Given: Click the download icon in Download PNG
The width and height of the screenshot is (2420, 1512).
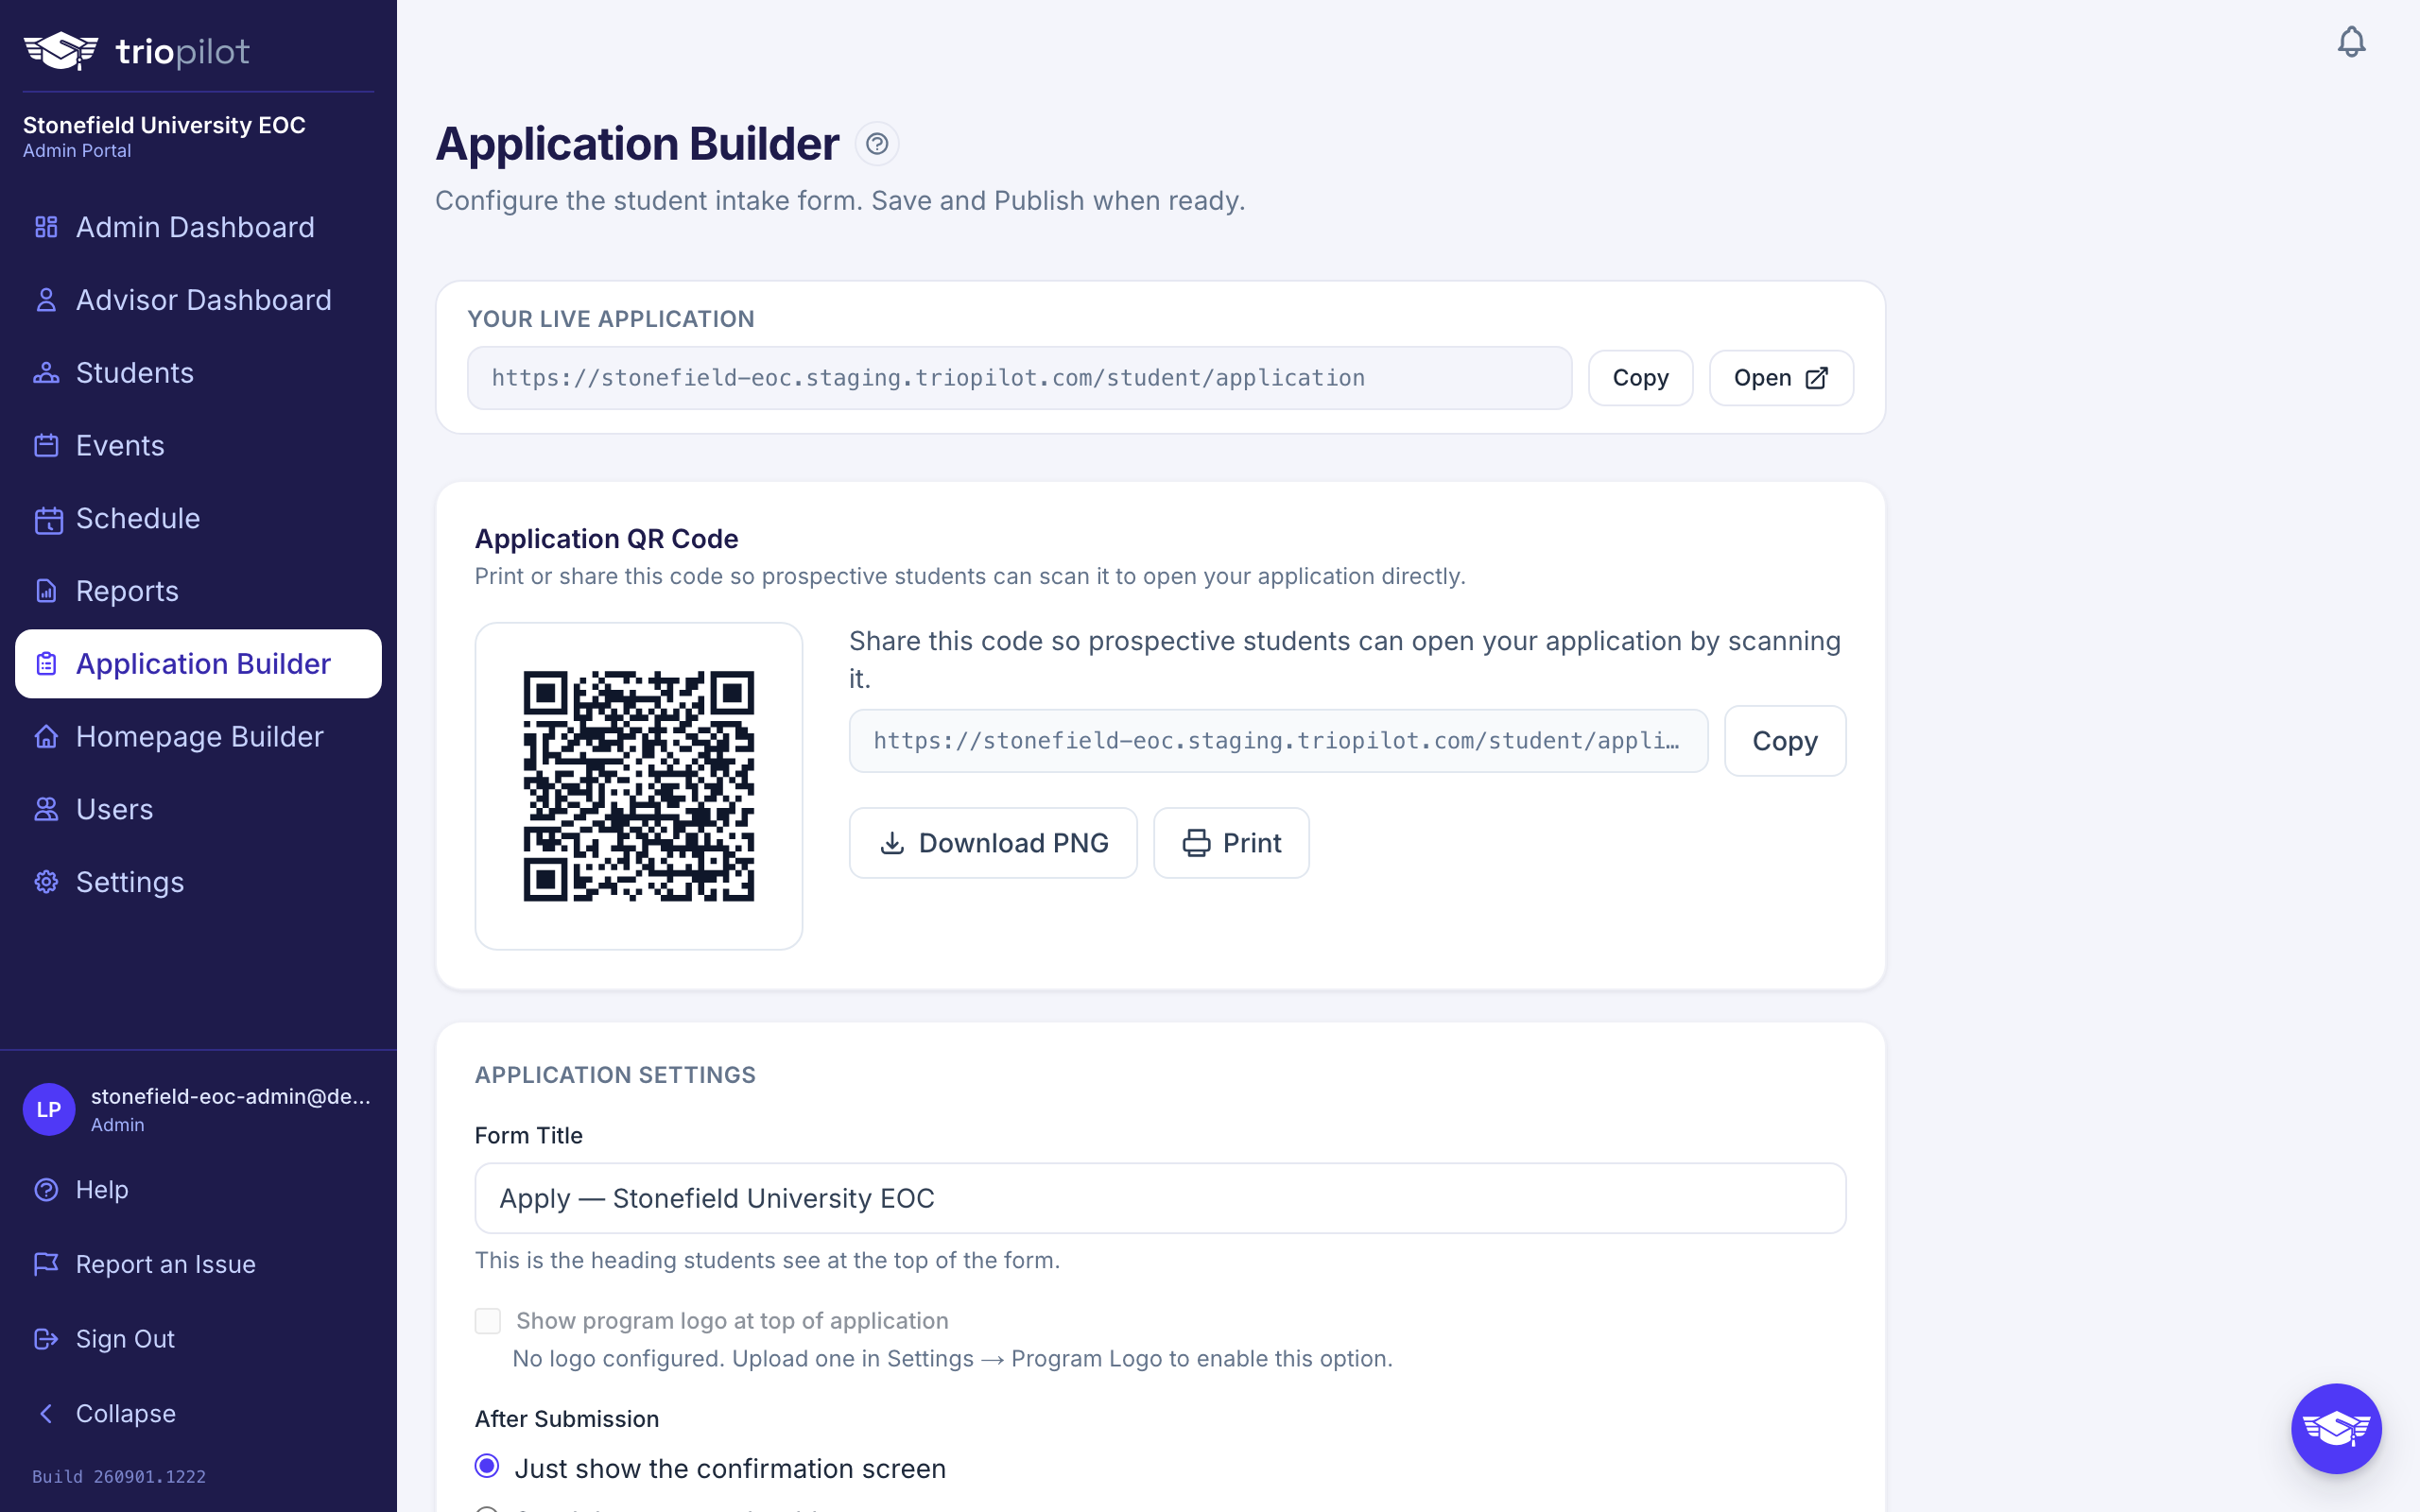Looking at the screenshot, I should [892, 843].
